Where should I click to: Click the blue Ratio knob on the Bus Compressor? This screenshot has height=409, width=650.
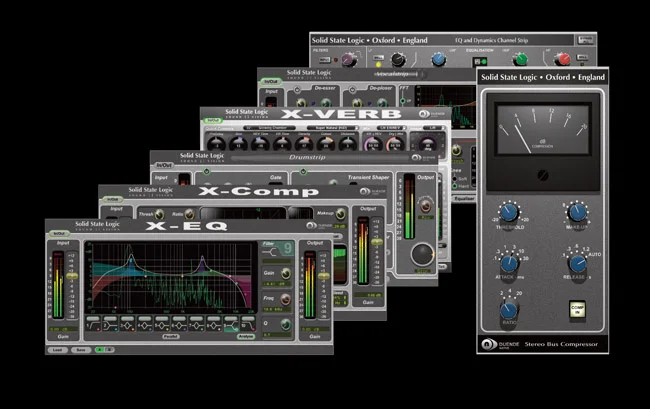(509, 310)
